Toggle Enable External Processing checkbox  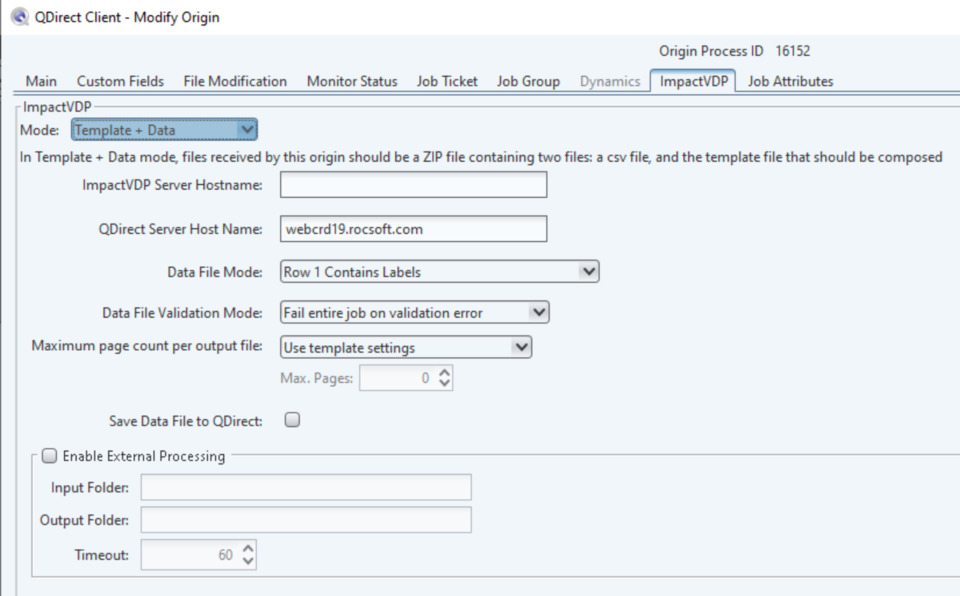(50, 456)
